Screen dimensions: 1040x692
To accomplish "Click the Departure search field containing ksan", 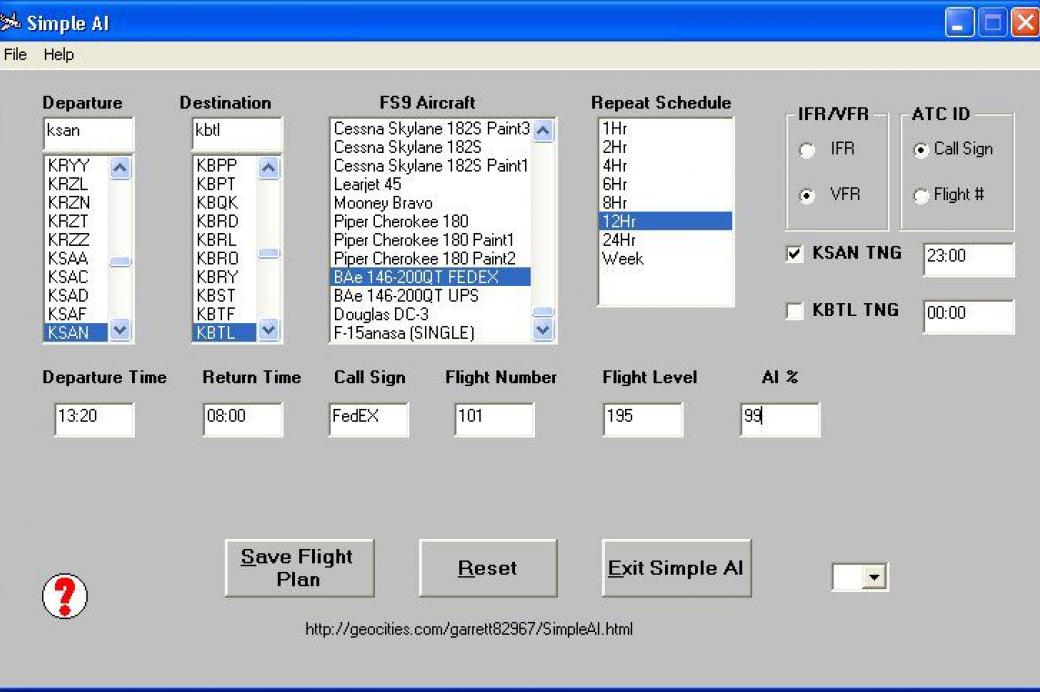I will pos(88,133).
